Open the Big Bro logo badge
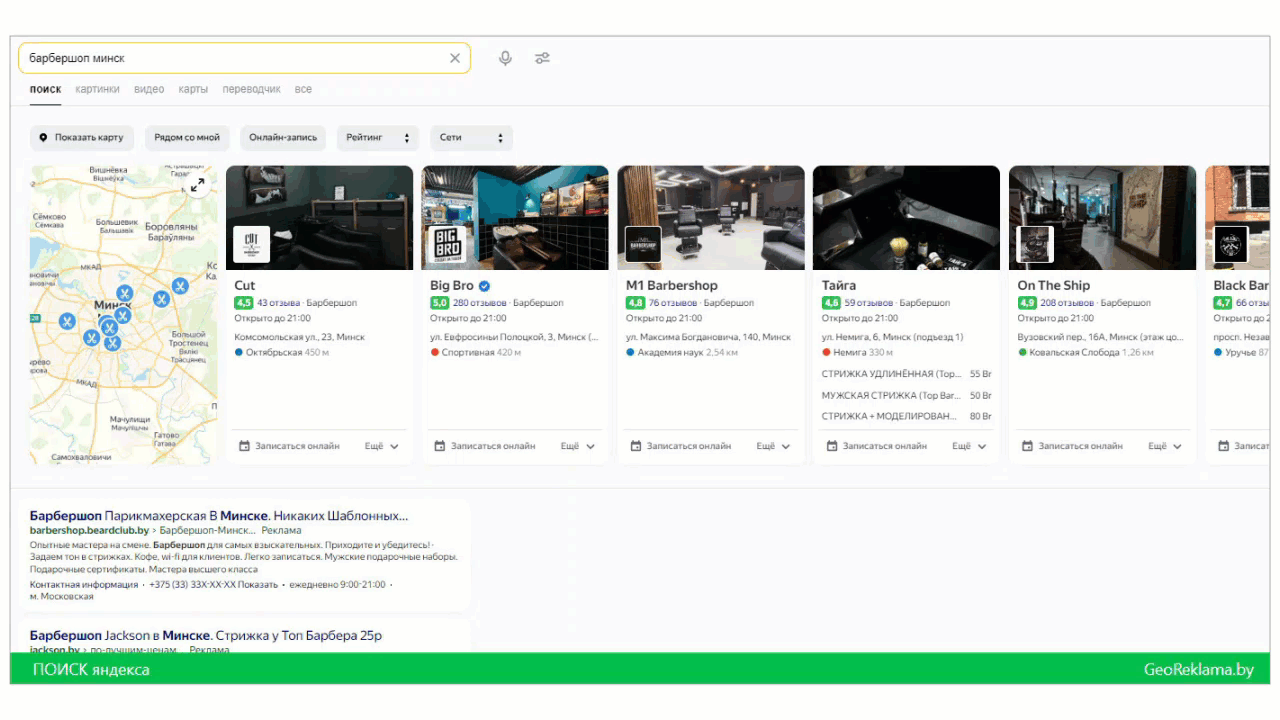The width and height of the screenshot is (1280, 720). (x=448, y=244)
